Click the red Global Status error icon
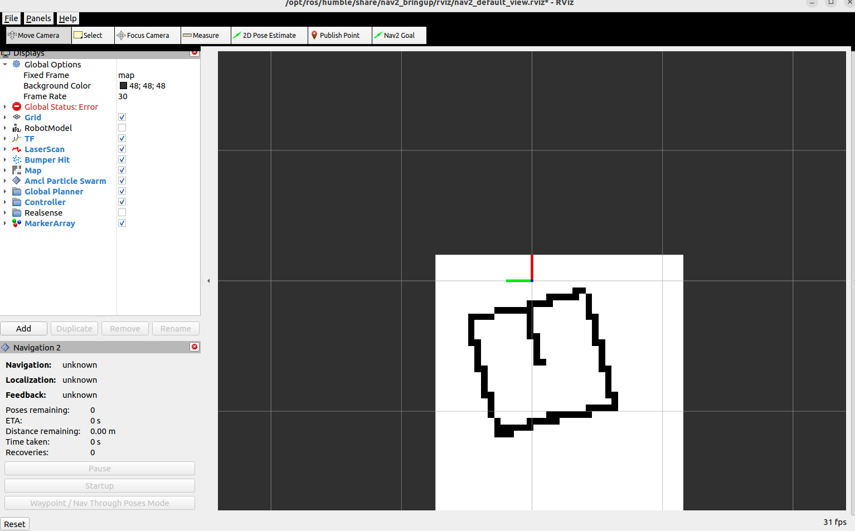The image size is (855, 532). click(16, 107)
